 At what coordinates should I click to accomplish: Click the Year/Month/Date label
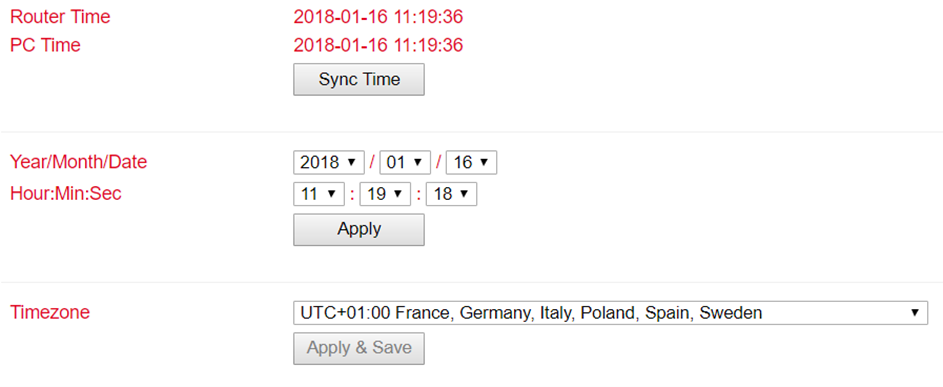click(78, 162)
